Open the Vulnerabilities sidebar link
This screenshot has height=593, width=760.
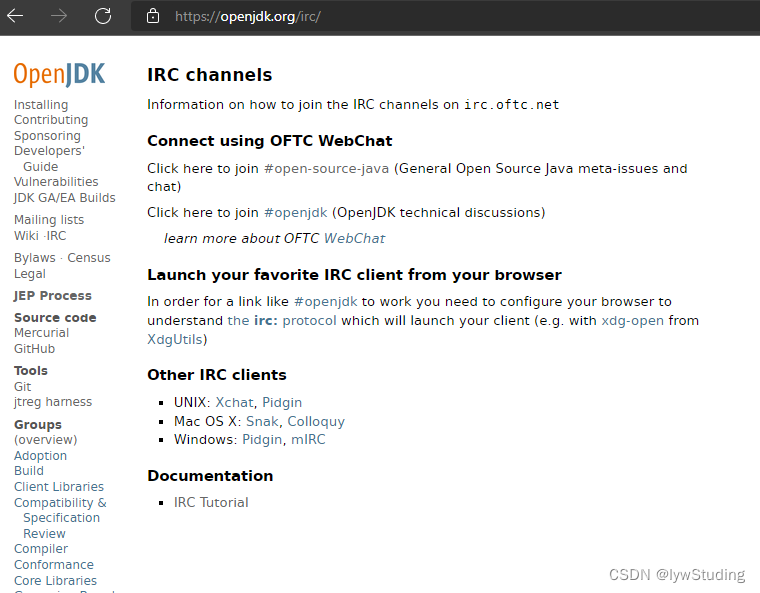56,182
